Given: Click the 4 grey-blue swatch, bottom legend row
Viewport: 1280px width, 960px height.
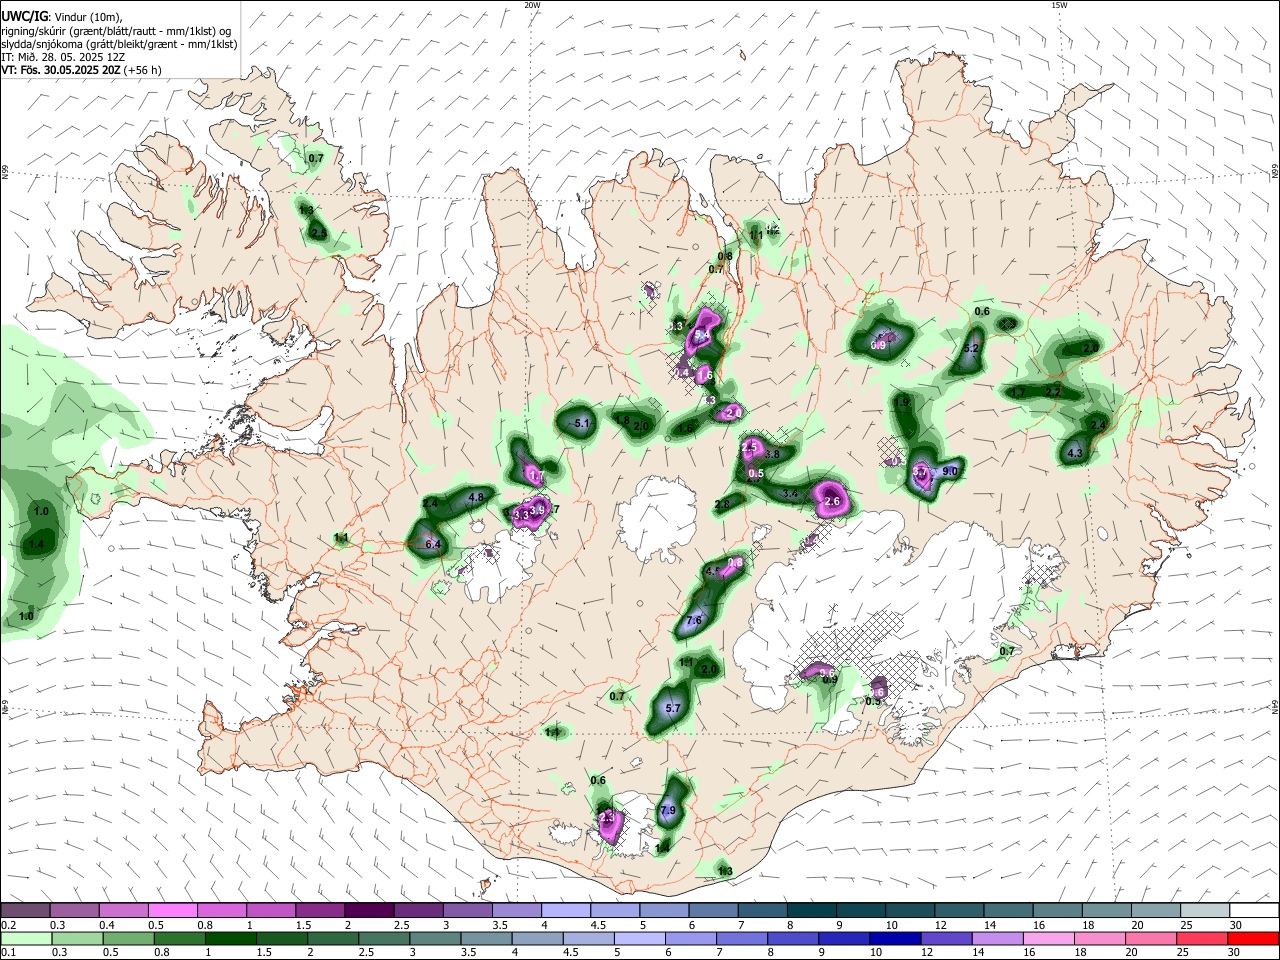Looking at the screenshot, I should tap(536, 938).
